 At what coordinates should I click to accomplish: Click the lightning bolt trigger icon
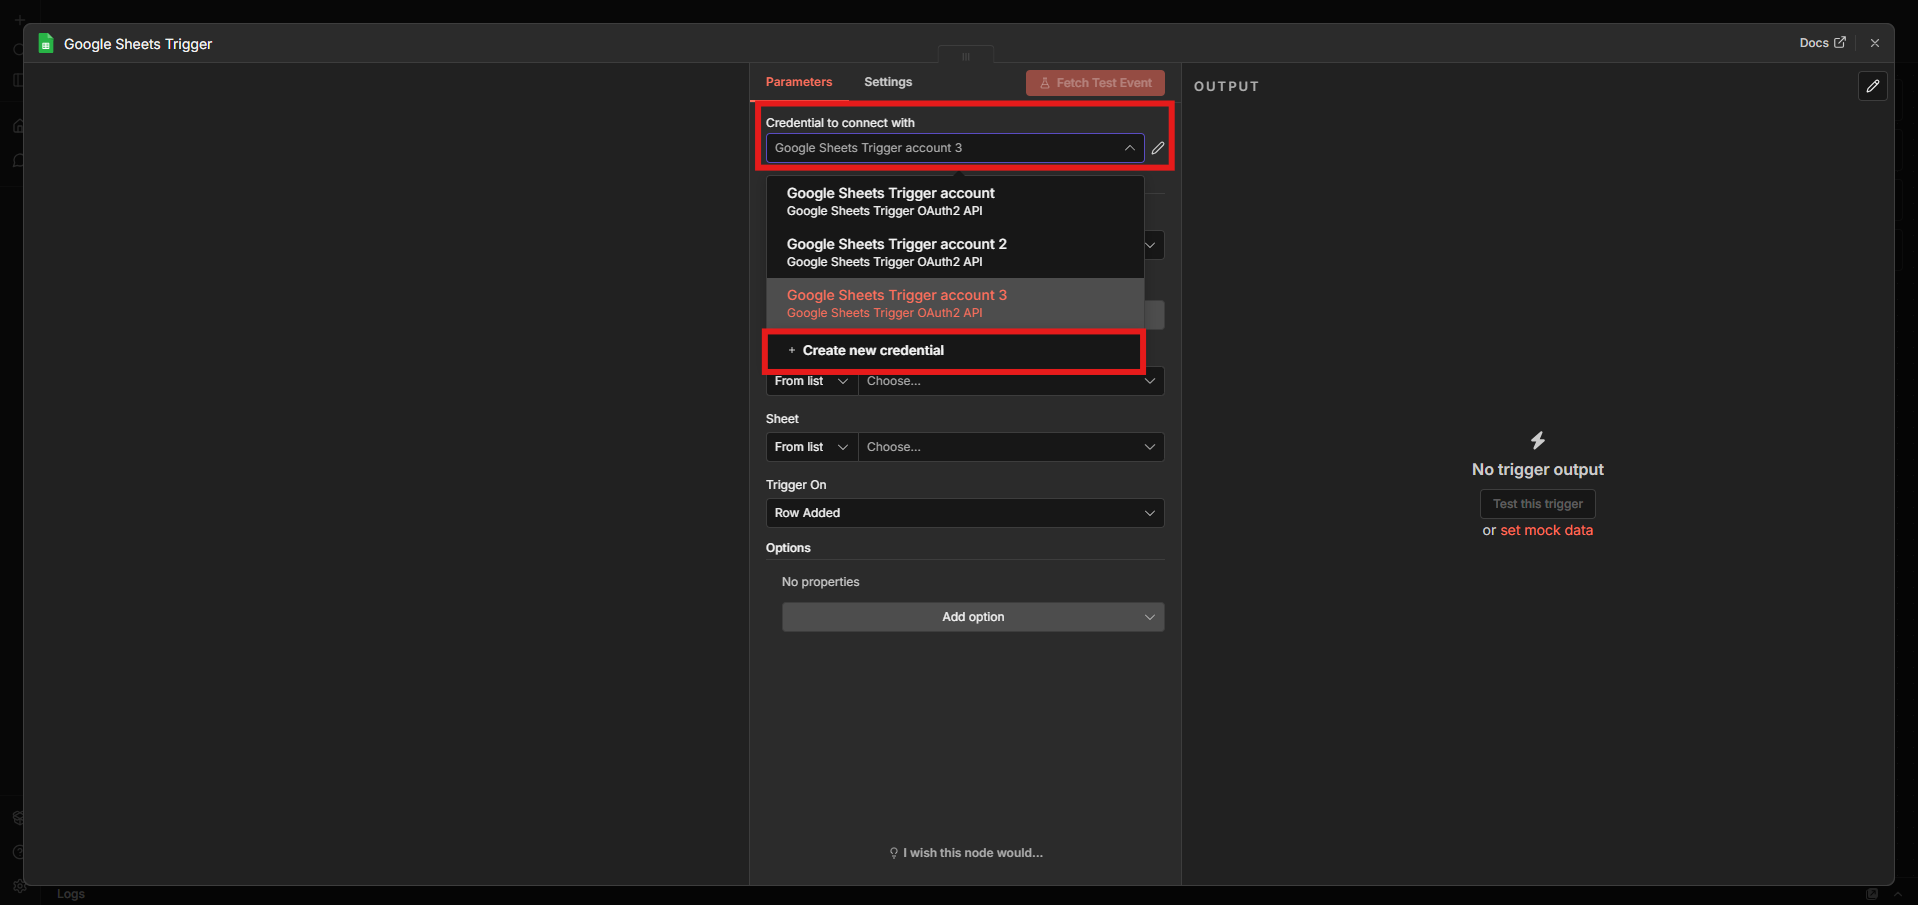(x=1537, y=440)
